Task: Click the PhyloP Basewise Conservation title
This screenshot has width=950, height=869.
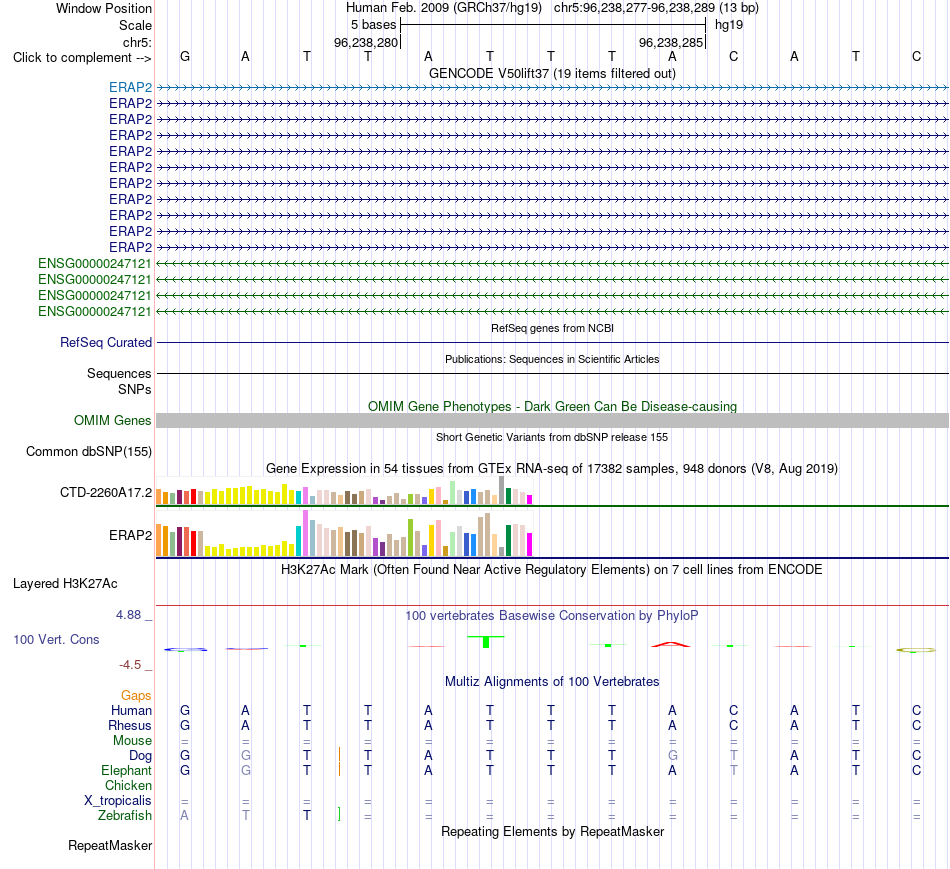Action: pos(552,616)
